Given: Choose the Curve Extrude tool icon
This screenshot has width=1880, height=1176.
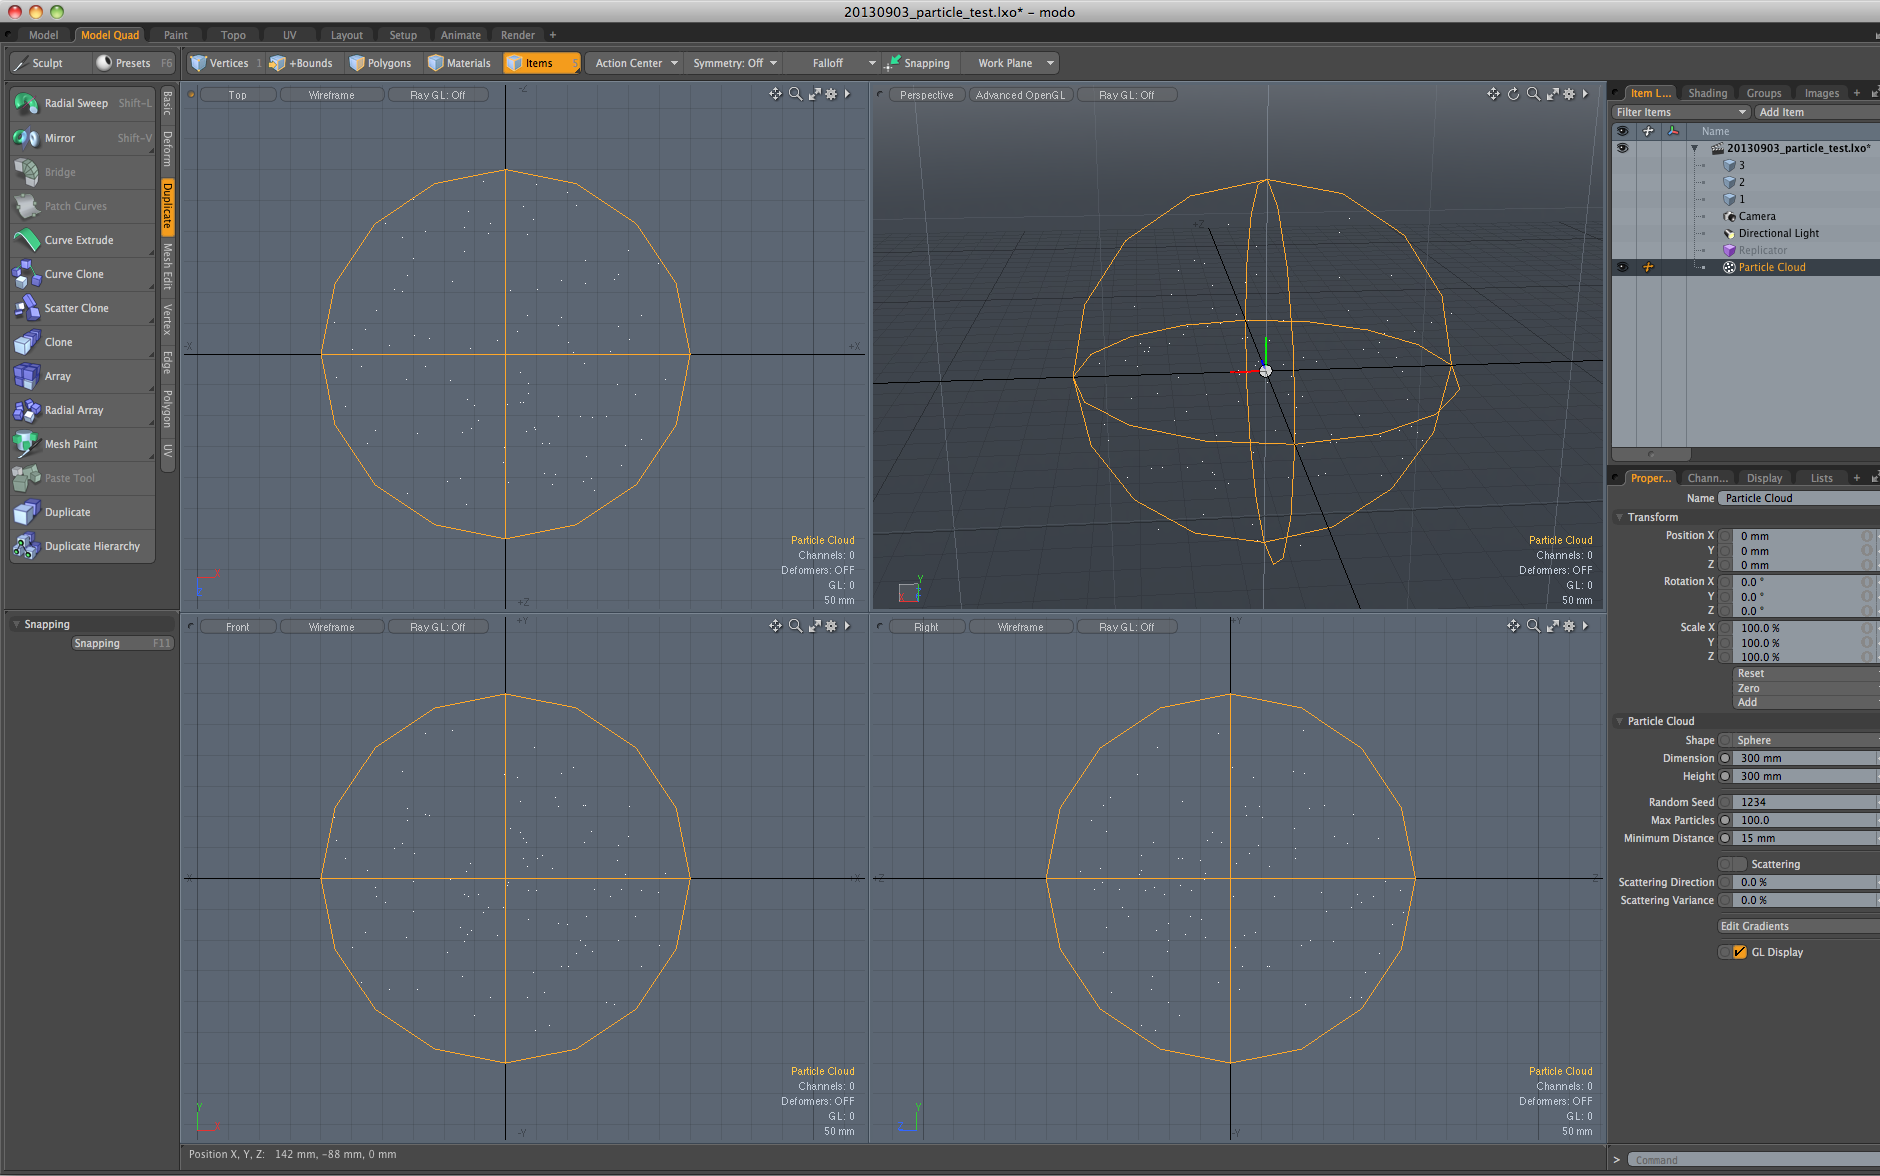Looking at the screenshot, I should (x=26, y=240).
